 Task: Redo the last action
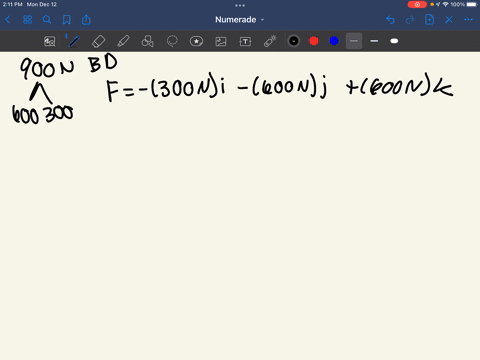tap(410, 20)
